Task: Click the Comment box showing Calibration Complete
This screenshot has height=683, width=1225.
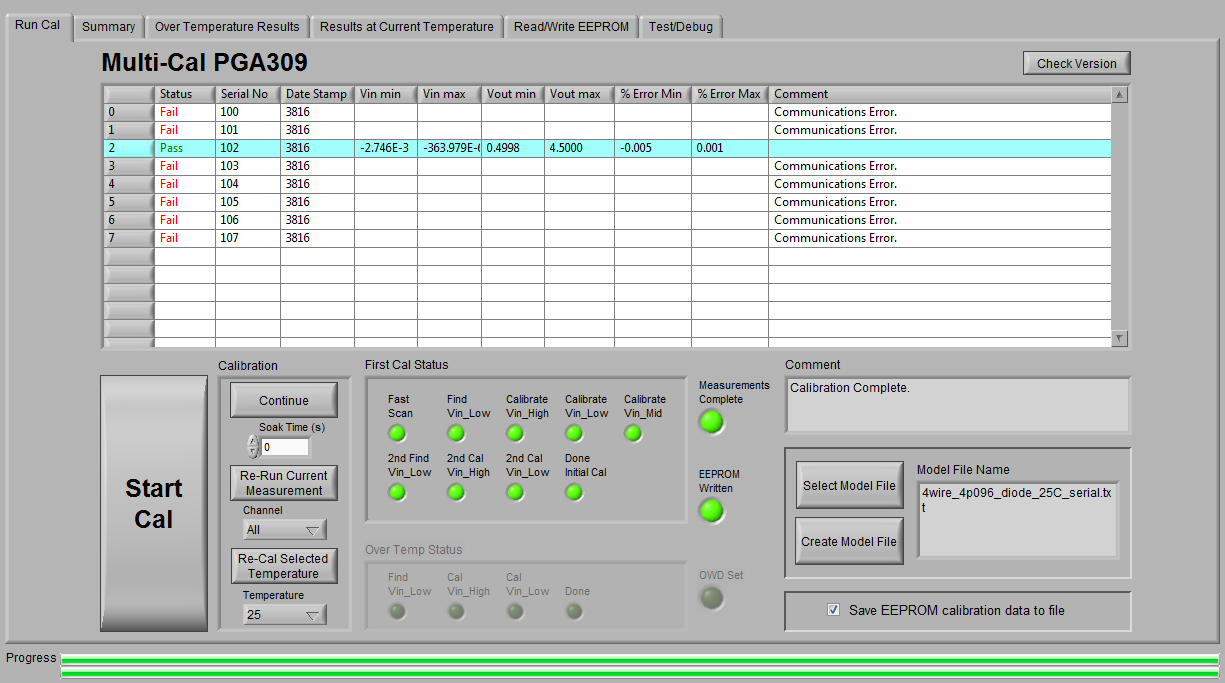Action: pyautogui.click(x=957, y=404)
